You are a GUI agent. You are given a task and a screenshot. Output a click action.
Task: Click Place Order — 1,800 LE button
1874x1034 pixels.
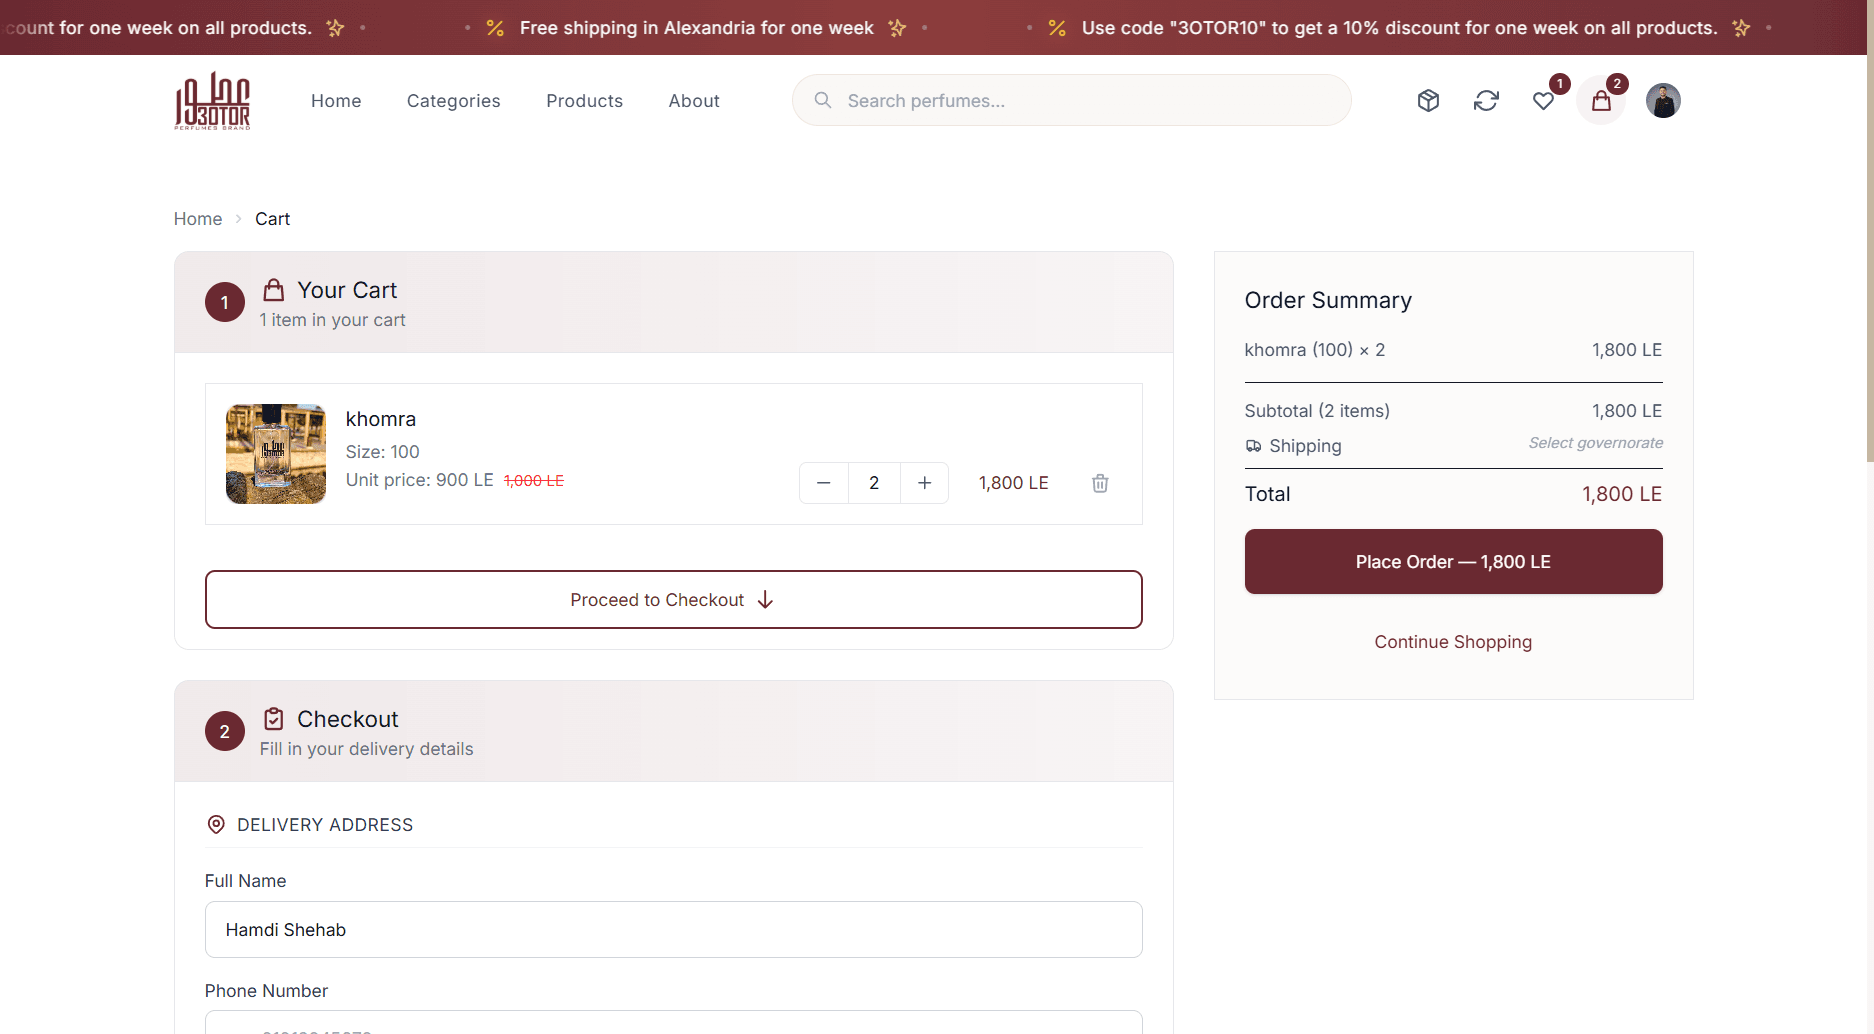click(1453, 562)
